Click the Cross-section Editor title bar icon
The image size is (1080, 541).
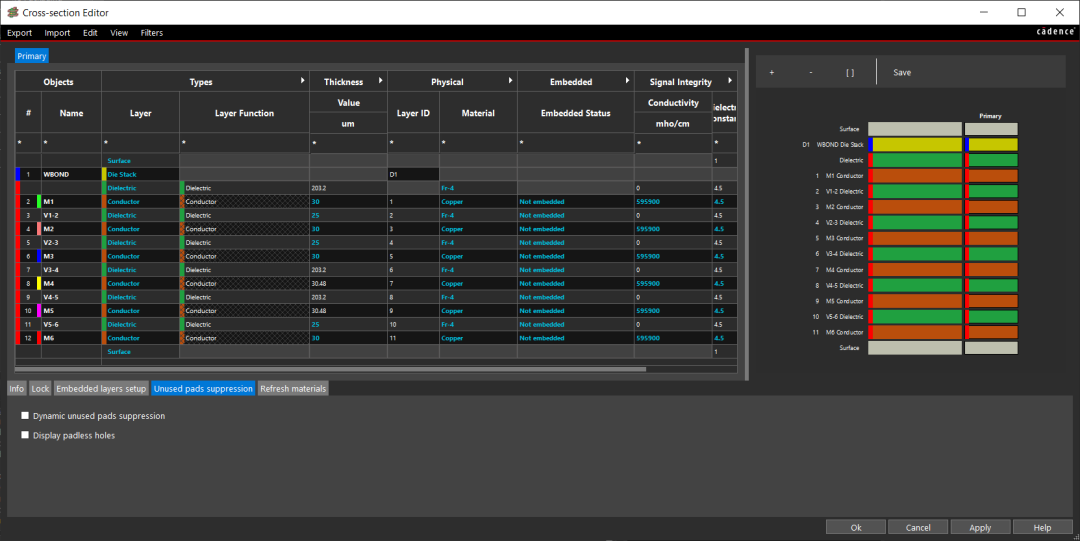tap(11, 12)
